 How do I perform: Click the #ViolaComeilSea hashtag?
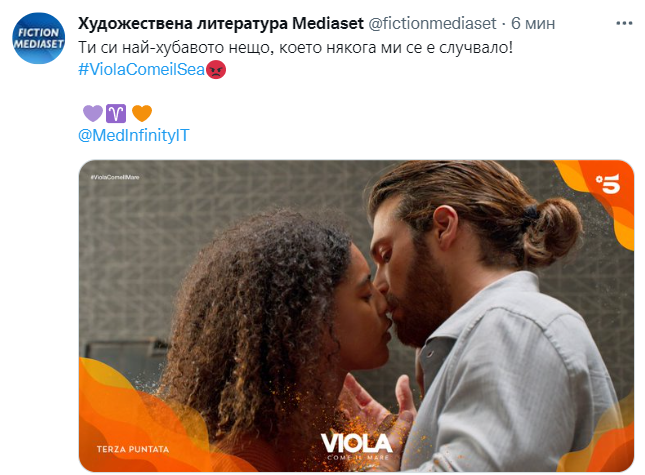click(x=141, y=69)
